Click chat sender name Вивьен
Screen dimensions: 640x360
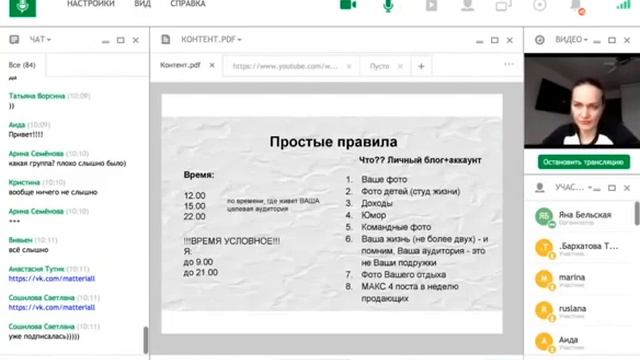(20, 240)
